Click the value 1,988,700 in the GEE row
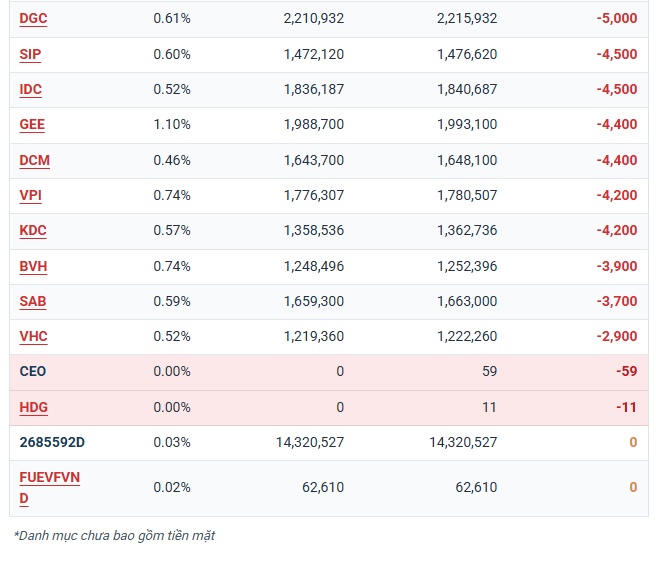 (314, 125)
